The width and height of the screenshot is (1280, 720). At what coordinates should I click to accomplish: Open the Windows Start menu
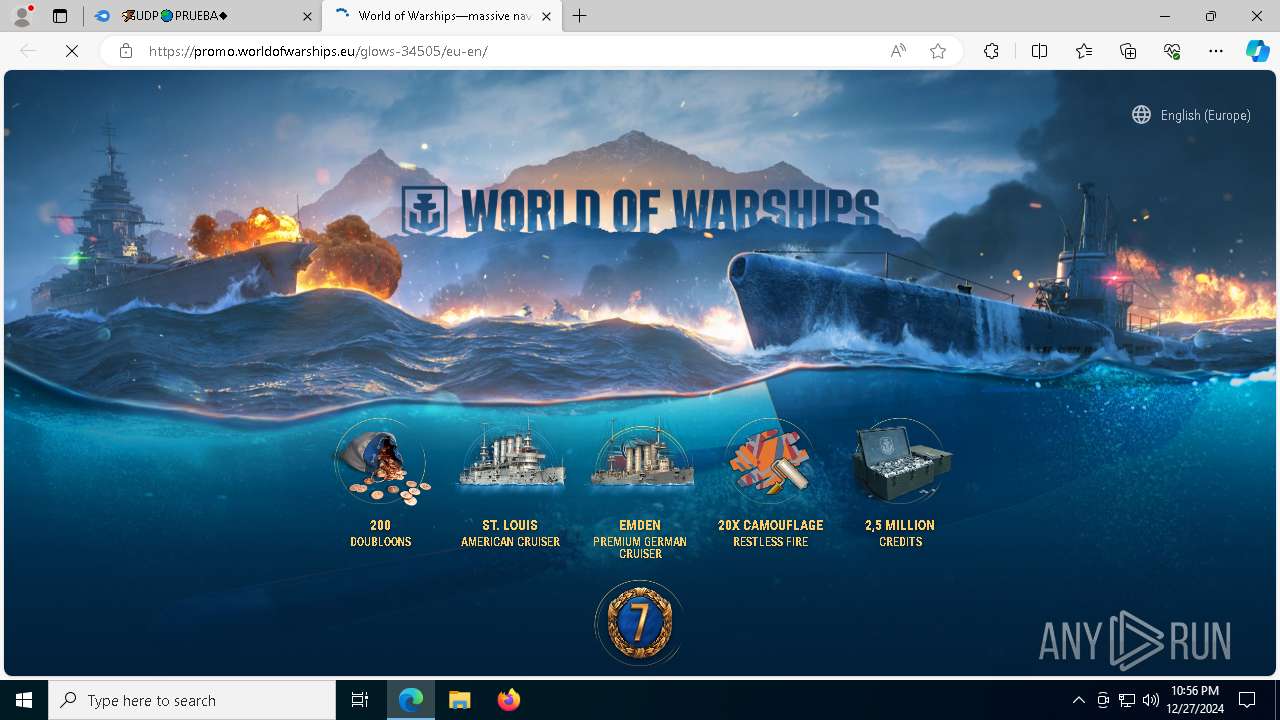24,700
